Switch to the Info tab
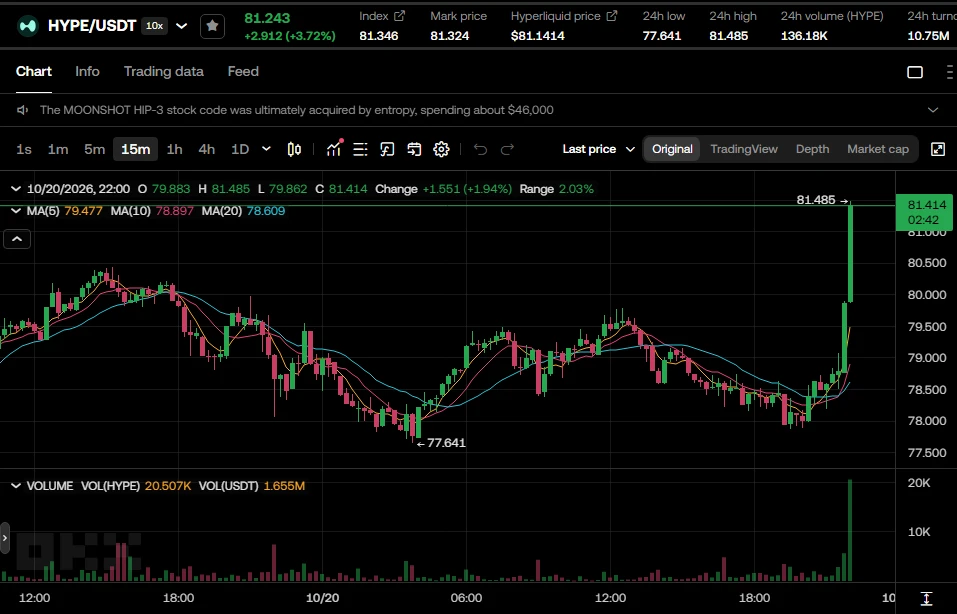Viewport: 957px width, 614px height. pyautogui.click(x=87, y=71)
